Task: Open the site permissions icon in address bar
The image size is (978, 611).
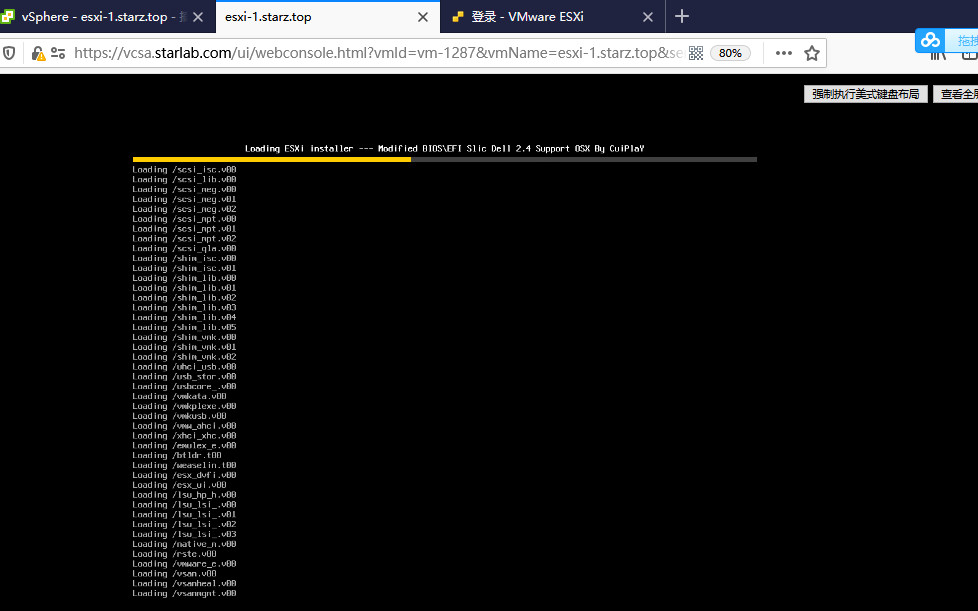Action: click(x=58, y=53)
